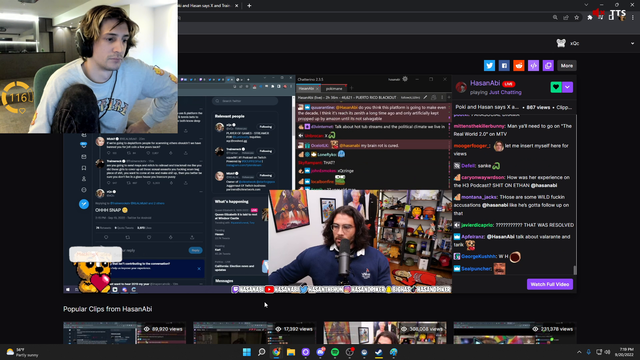Click chat username "mittensthekillerbunny"

(x=479, y=126)
